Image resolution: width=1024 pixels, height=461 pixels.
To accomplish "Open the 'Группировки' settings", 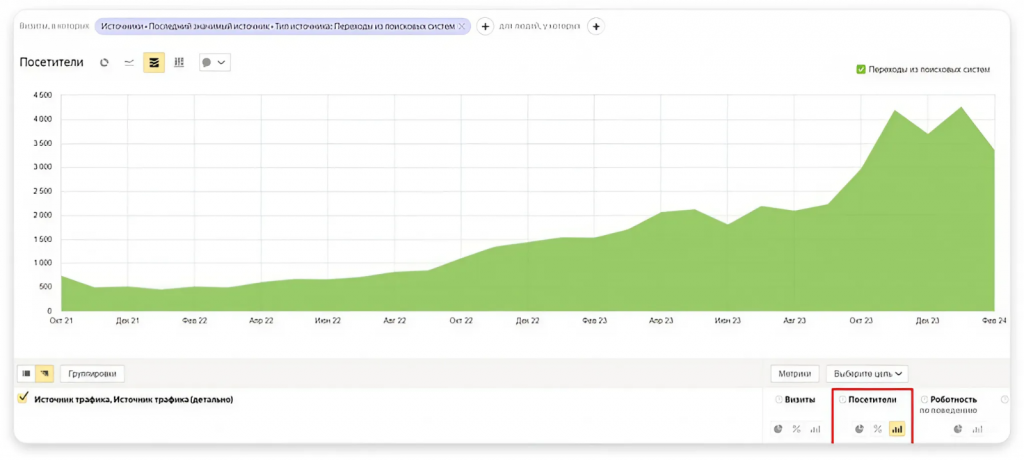I will (x=93, y=374).
